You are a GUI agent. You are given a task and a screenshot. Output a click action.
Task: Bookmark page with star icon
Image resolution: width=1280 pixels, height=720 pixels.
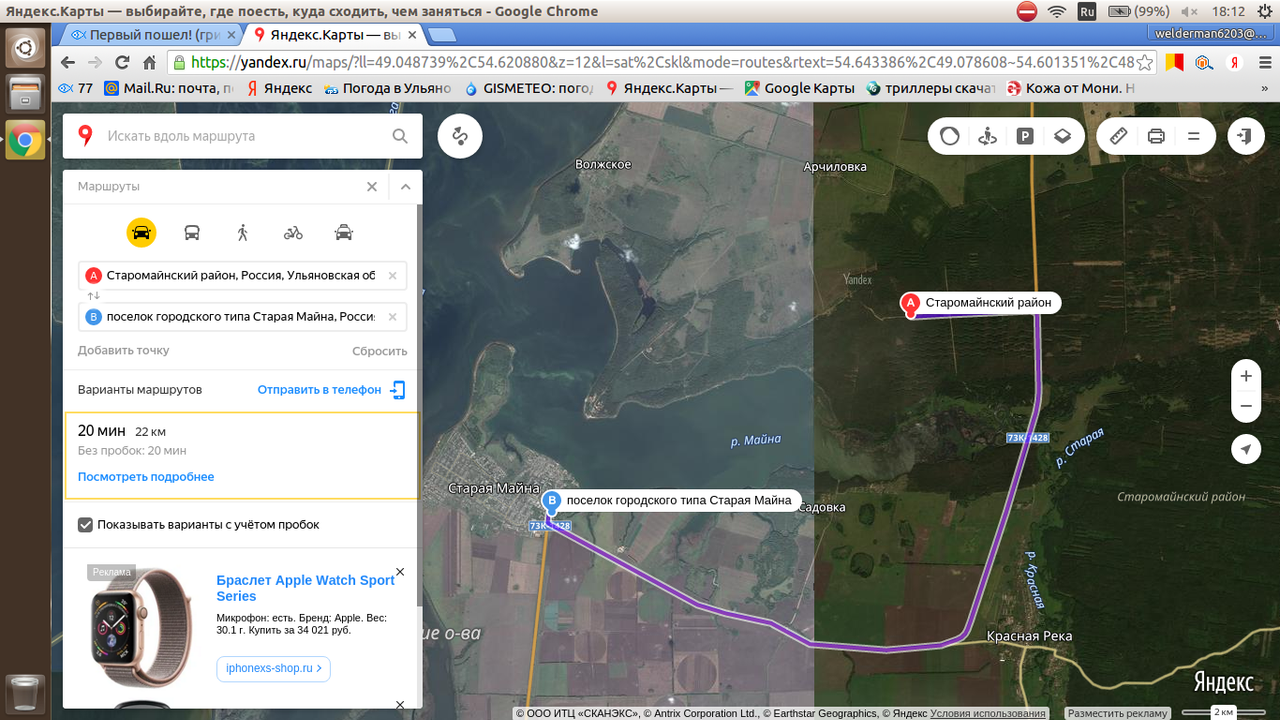point(1145,62)
